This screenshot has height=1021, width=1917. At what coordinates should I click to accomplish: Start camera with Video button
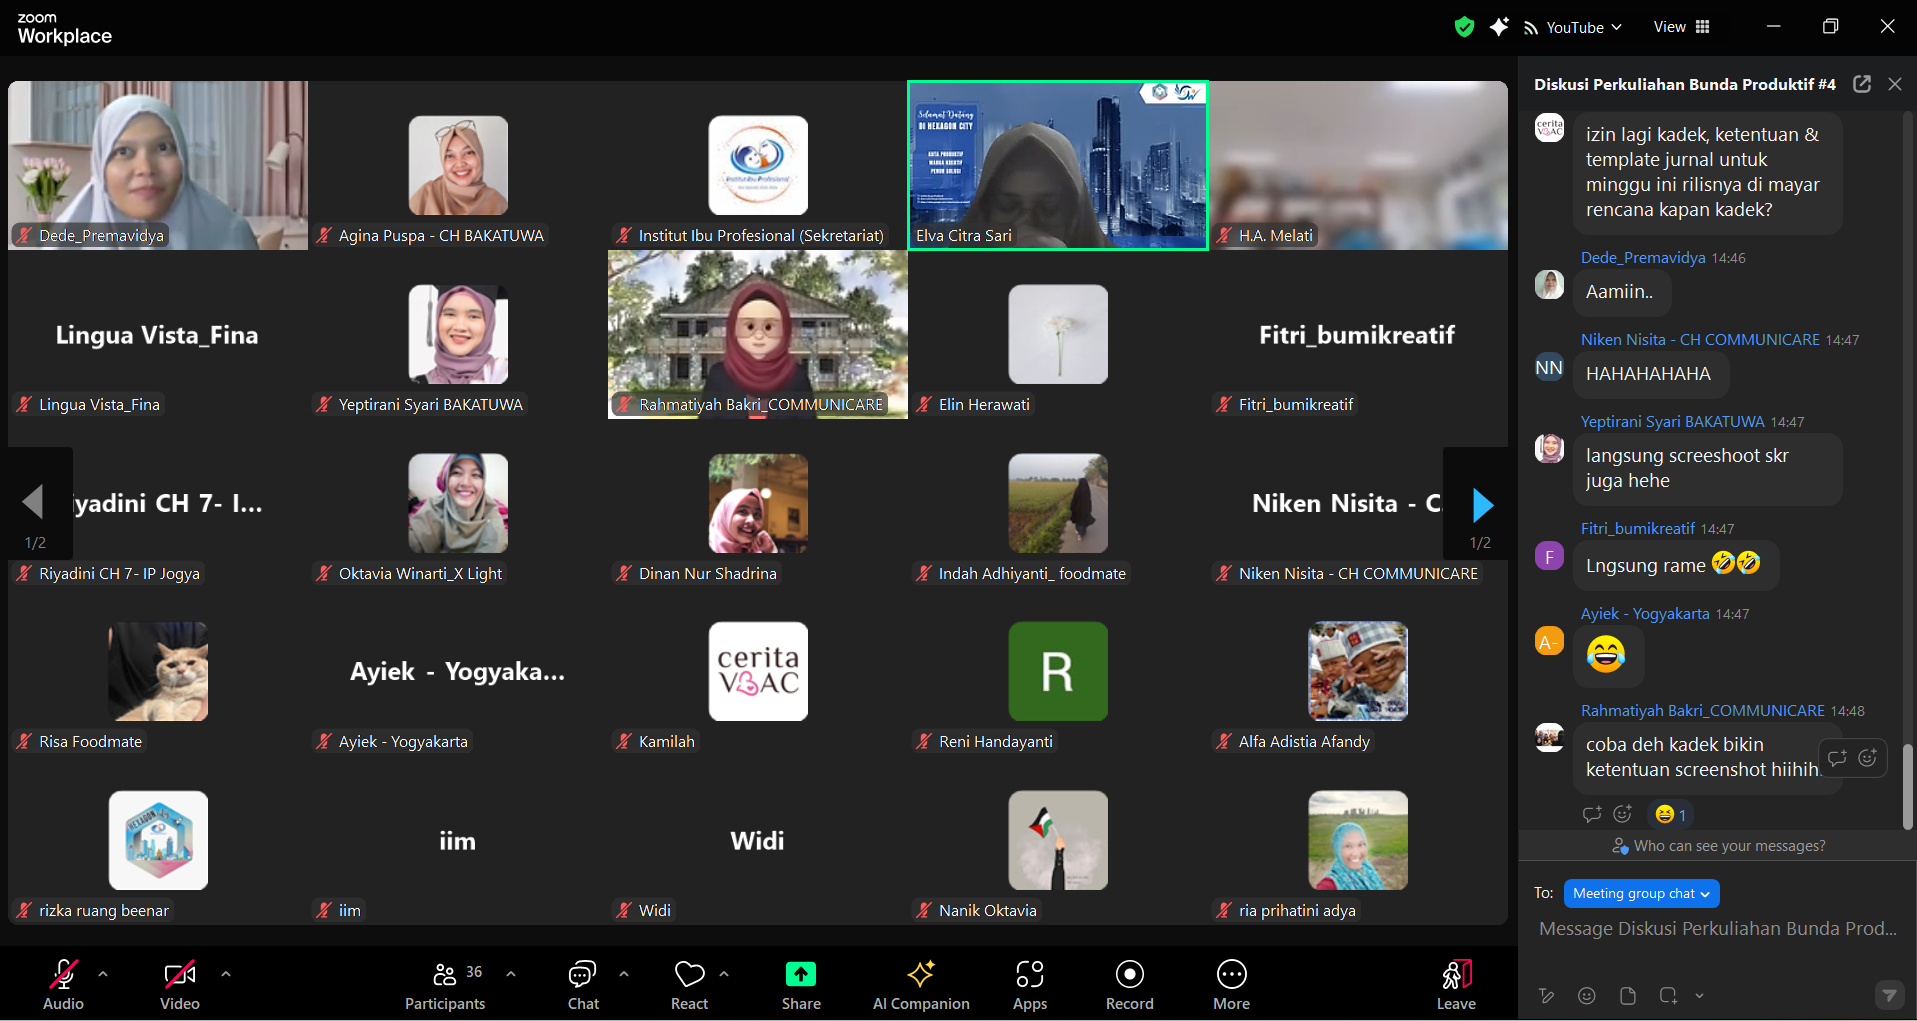click(x=180, y=984)
